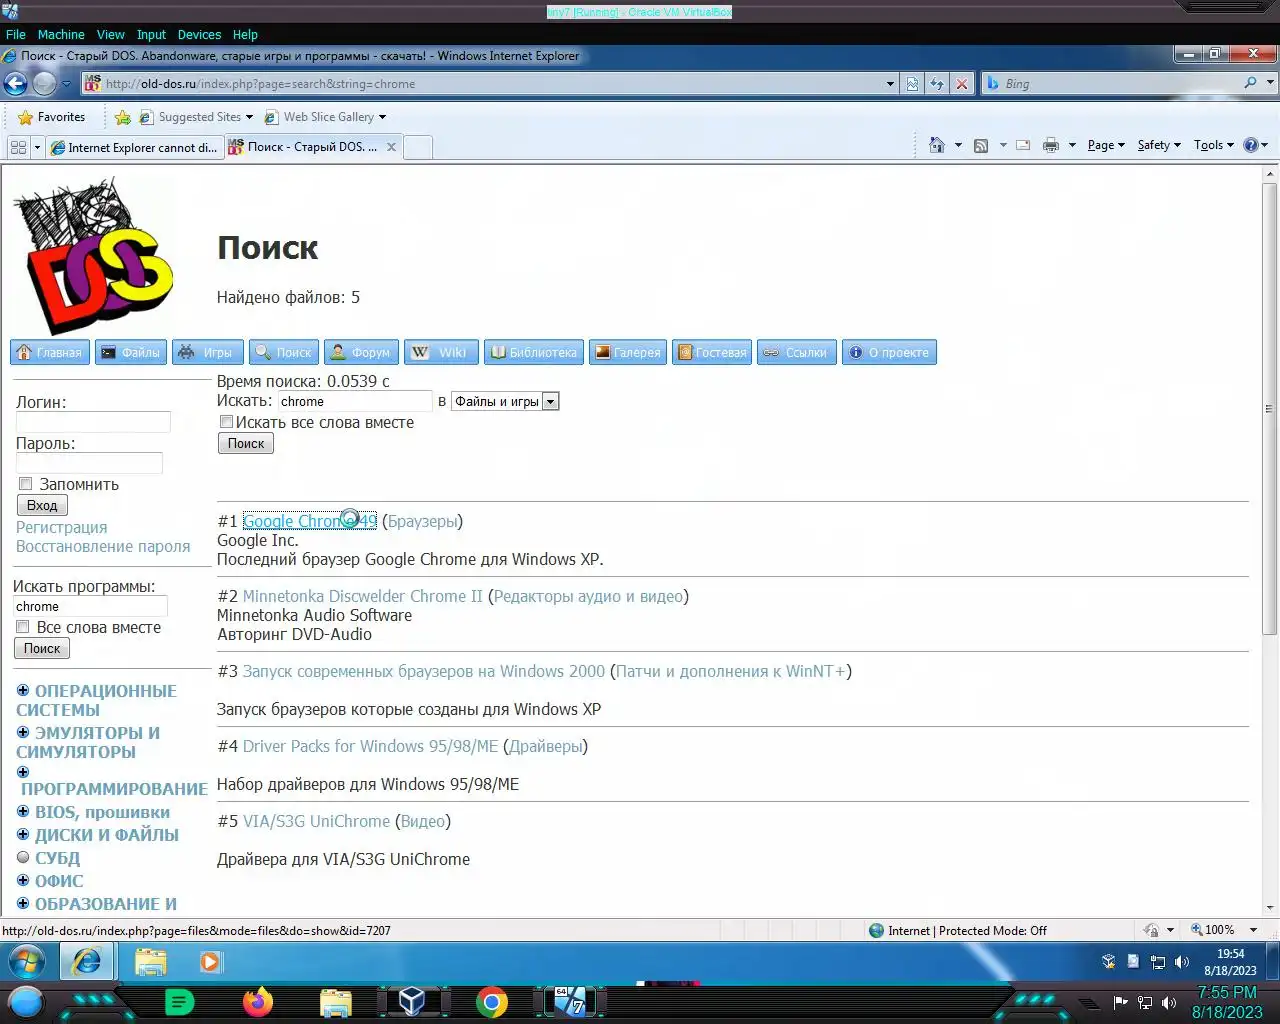Open Minnetonka Discwelder Chrome II link
This screenshot has width=1280, height=1024.
pyautogui.click(x=362, y=596)
